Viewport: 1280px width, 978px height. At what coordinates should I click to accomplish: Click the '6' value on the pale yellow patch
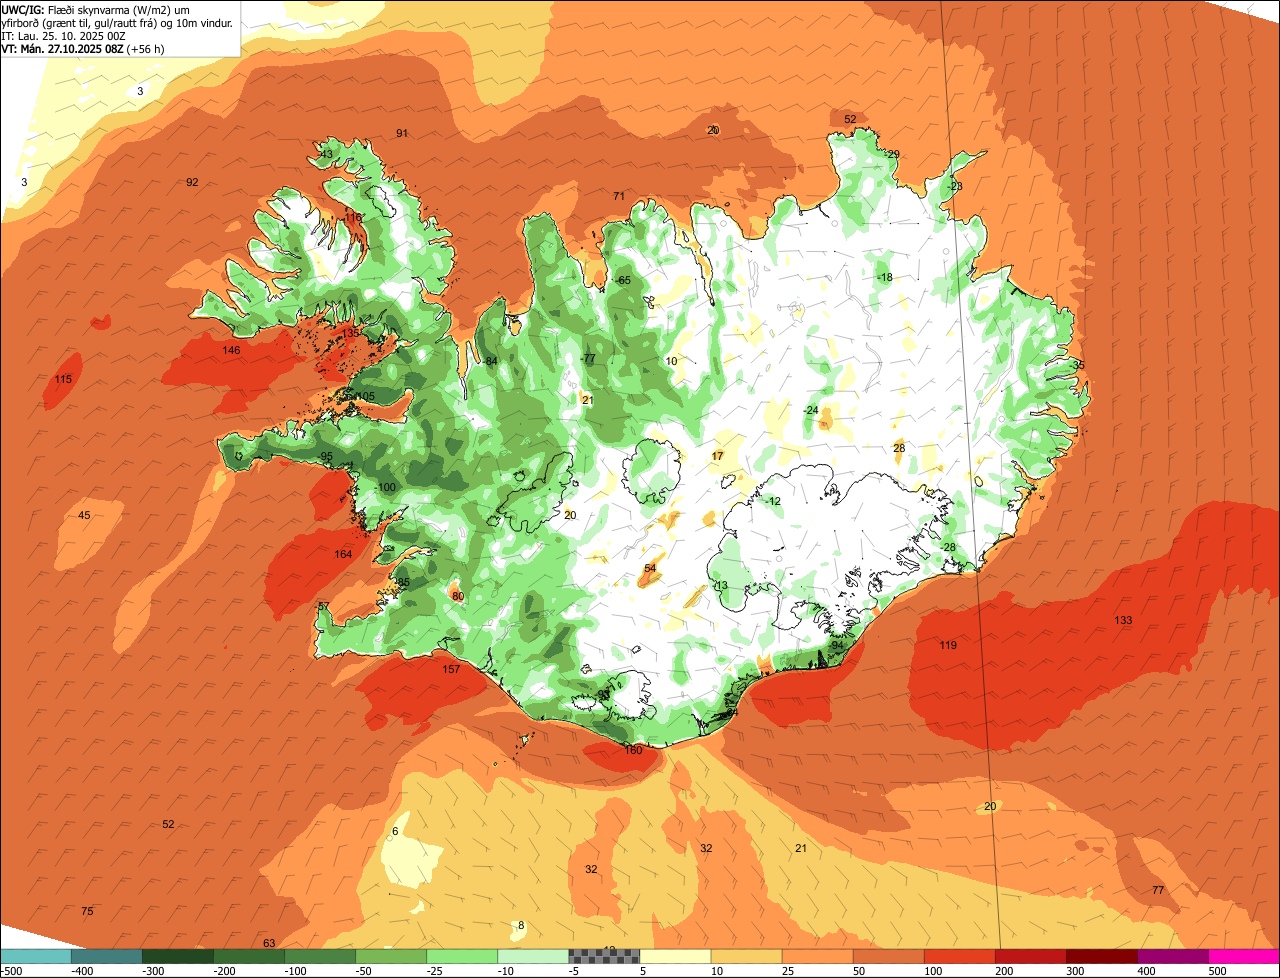pos(395,831)
